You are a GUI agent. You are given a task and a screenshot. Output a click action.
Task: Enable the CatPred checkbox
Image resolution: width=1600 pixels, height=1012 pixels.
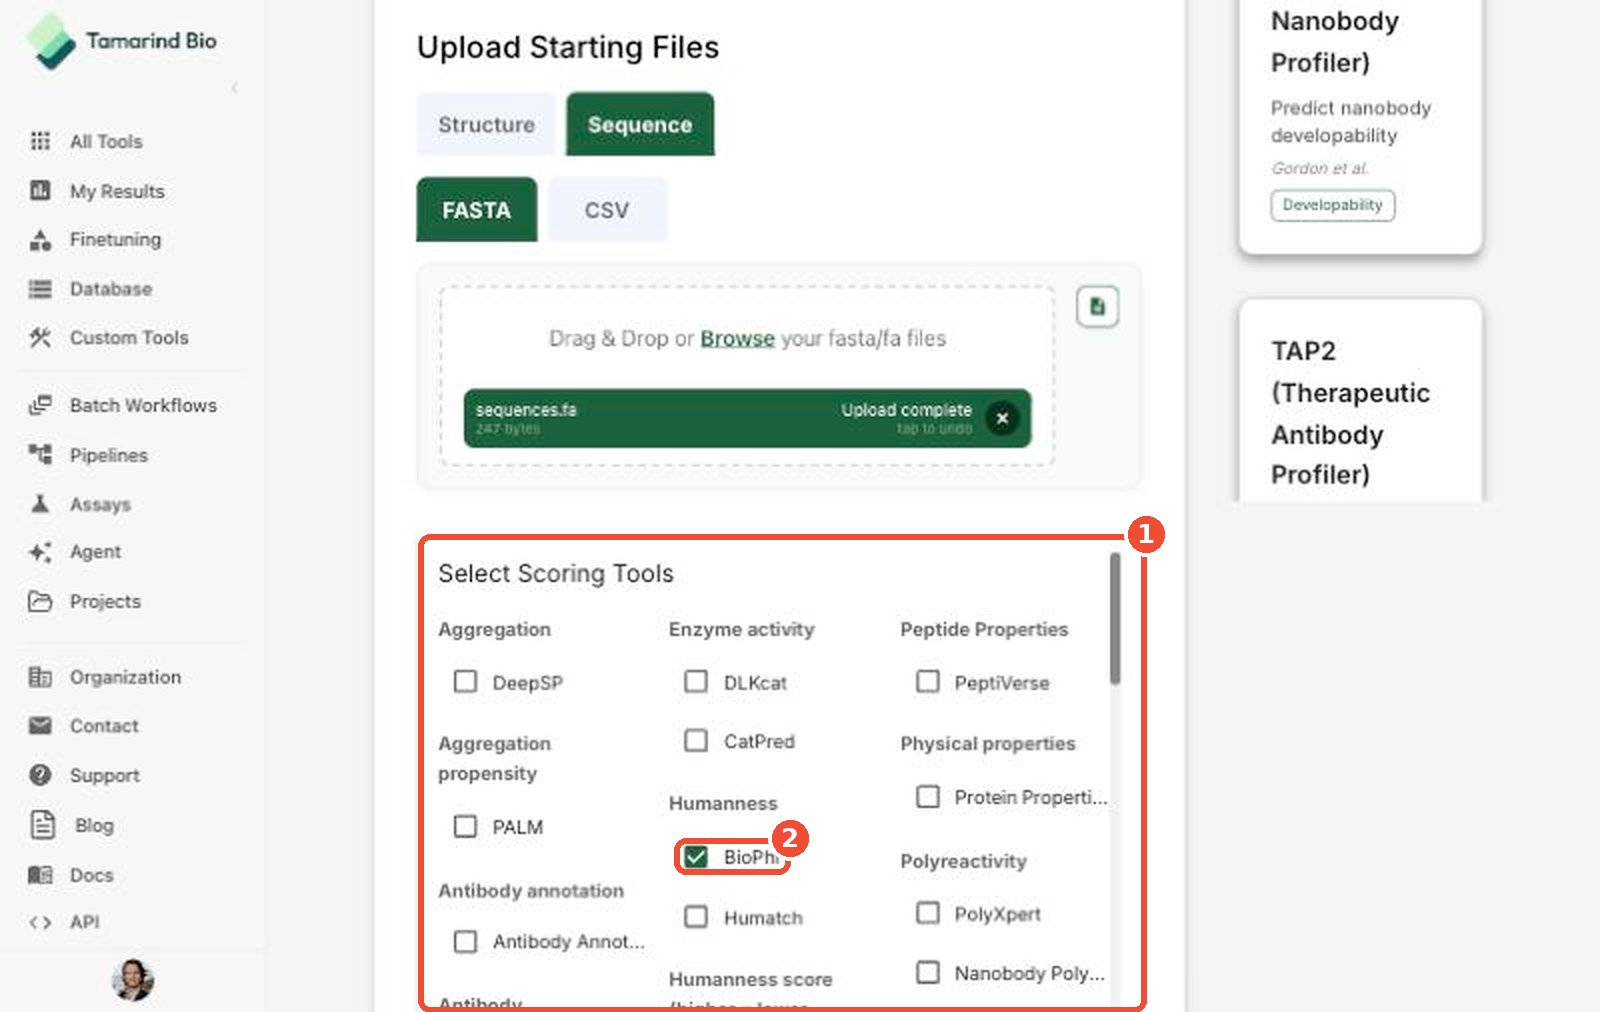696,741
